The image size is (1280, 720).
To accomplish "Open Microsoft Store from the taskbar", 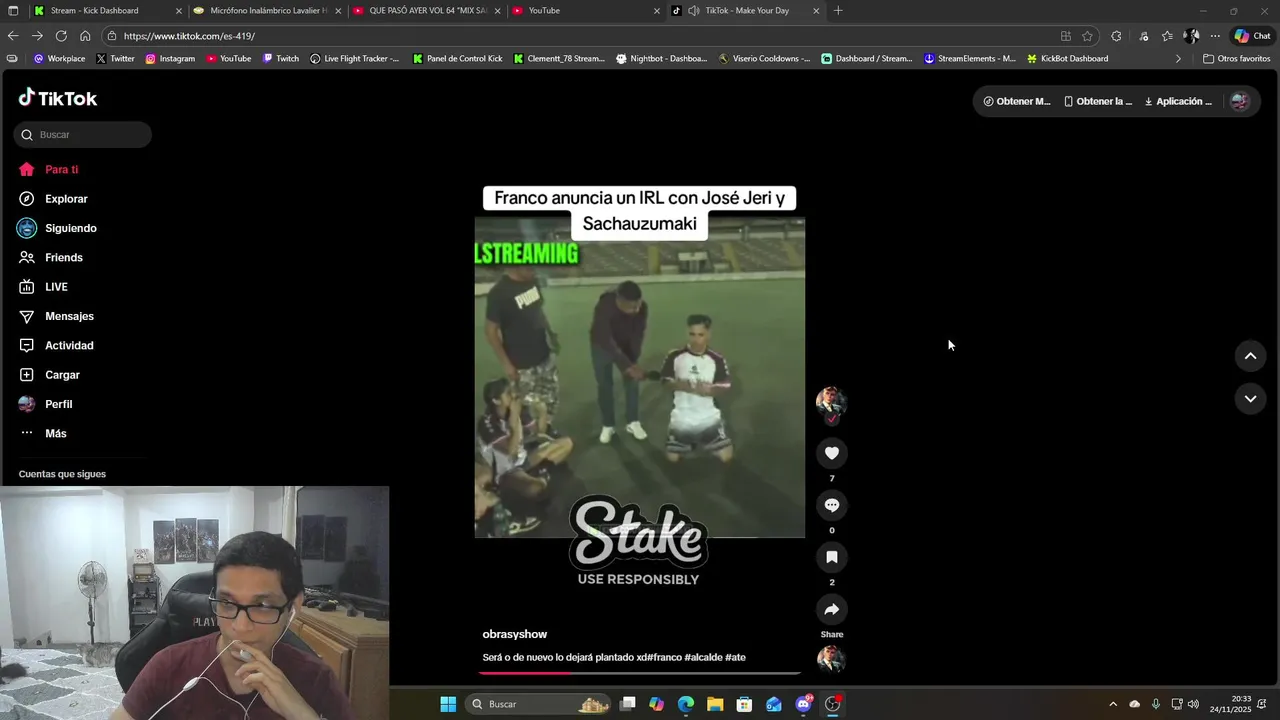I will click(744, 704).
